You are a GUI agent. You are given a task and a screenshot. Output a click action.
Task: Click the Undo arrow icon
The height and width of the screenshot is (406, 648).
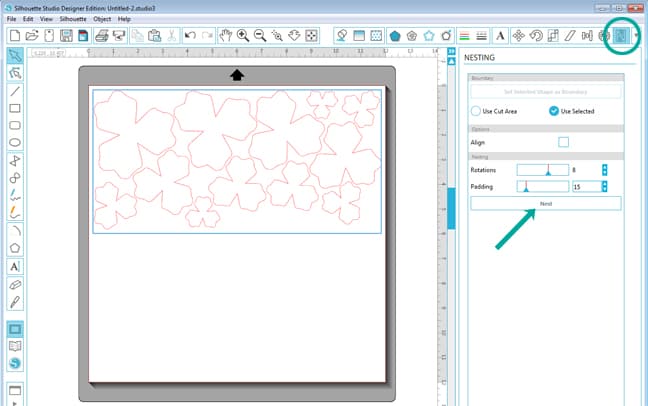tap(190, 36)
